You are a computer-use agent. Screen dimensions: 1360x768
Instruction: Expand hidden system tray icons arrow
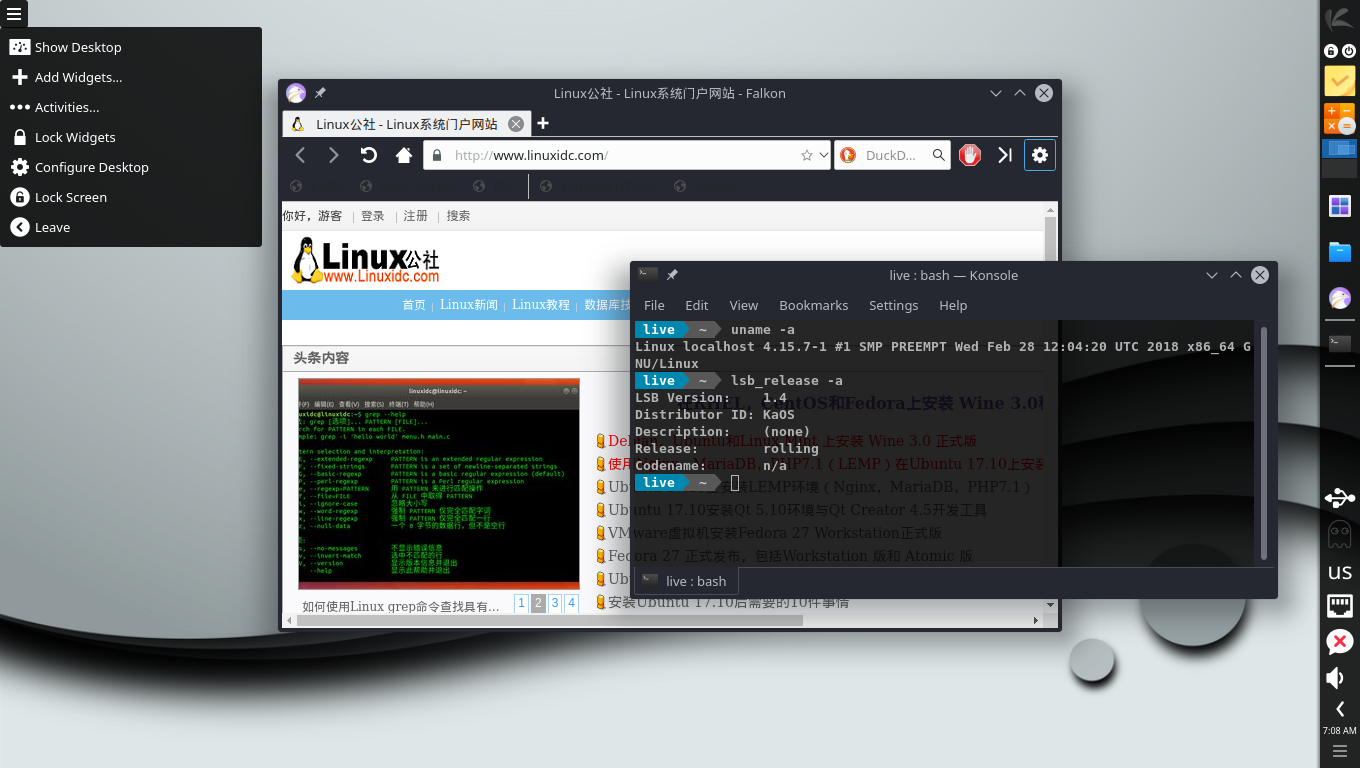pyautogui.click(x=1340, y=709)
